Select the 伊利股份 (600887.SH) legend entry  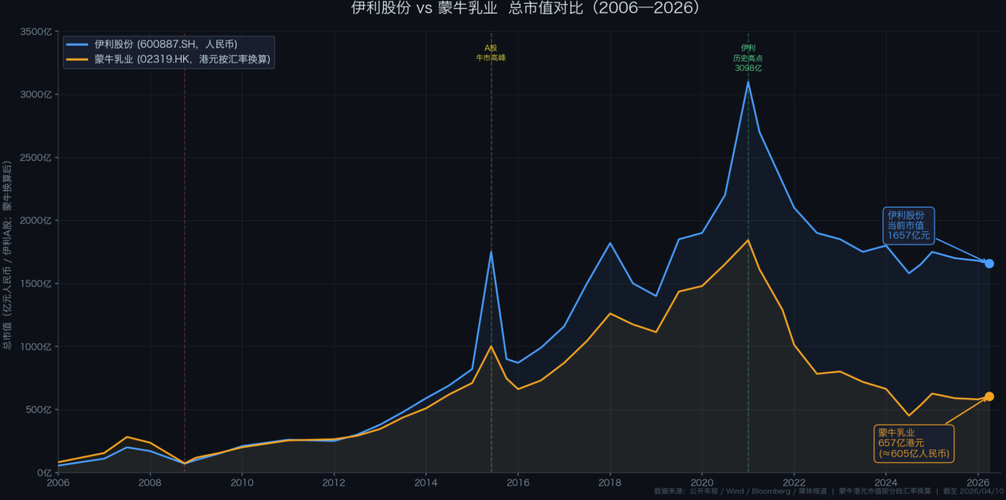pos(152,44)
